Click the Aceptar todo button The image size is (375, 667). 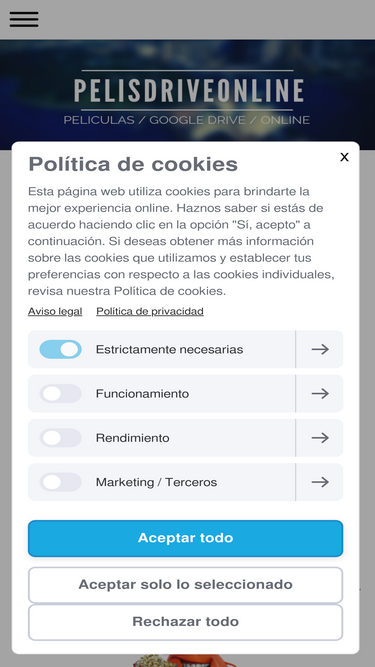185,538
